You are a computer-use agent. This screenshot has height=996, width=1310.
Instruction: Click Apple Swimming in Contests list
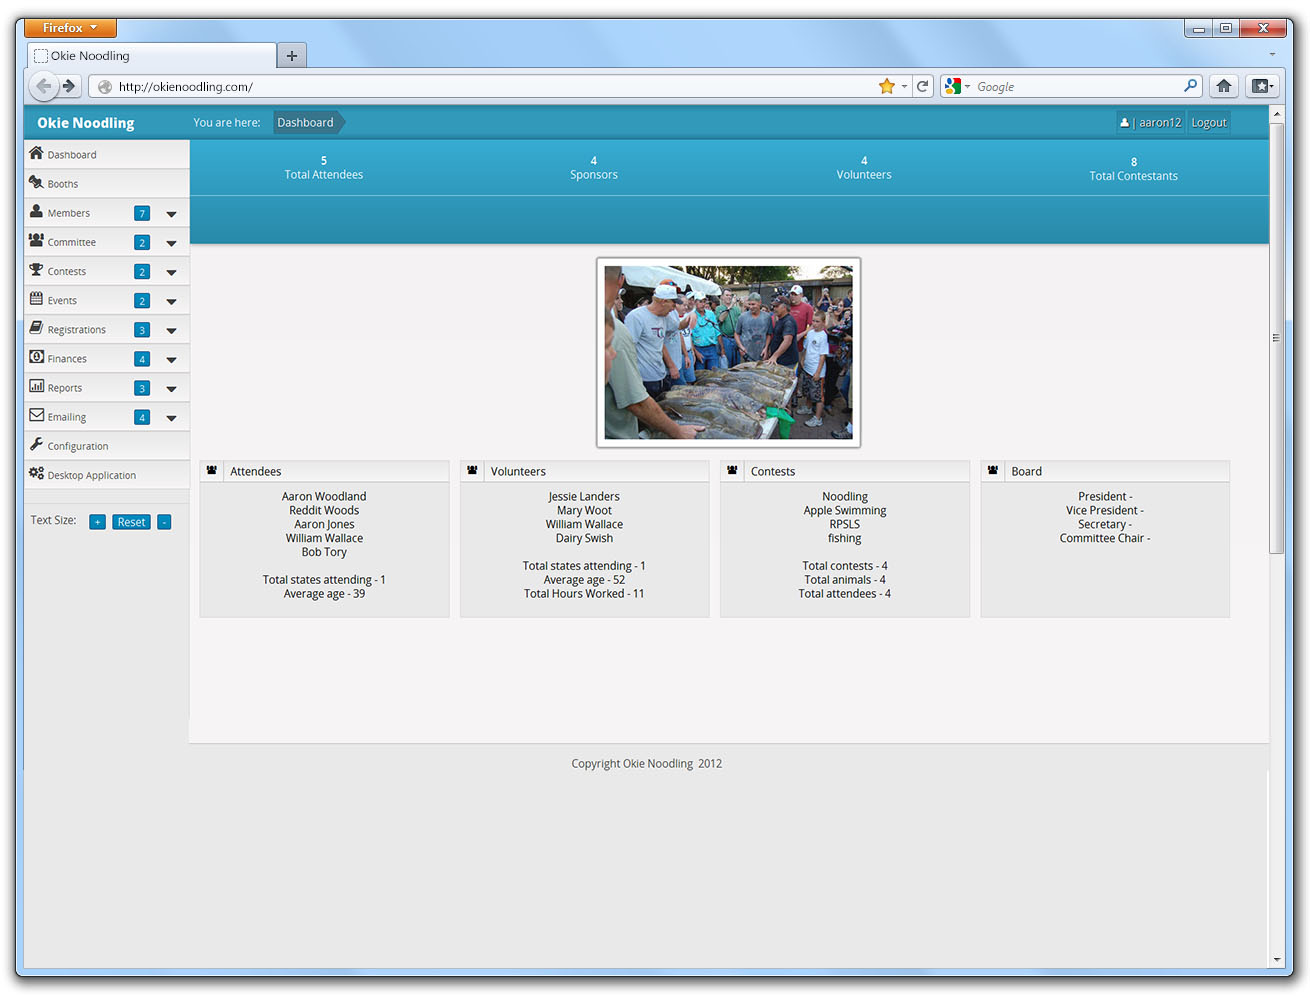pyautogui.click(x=845, y=510)
